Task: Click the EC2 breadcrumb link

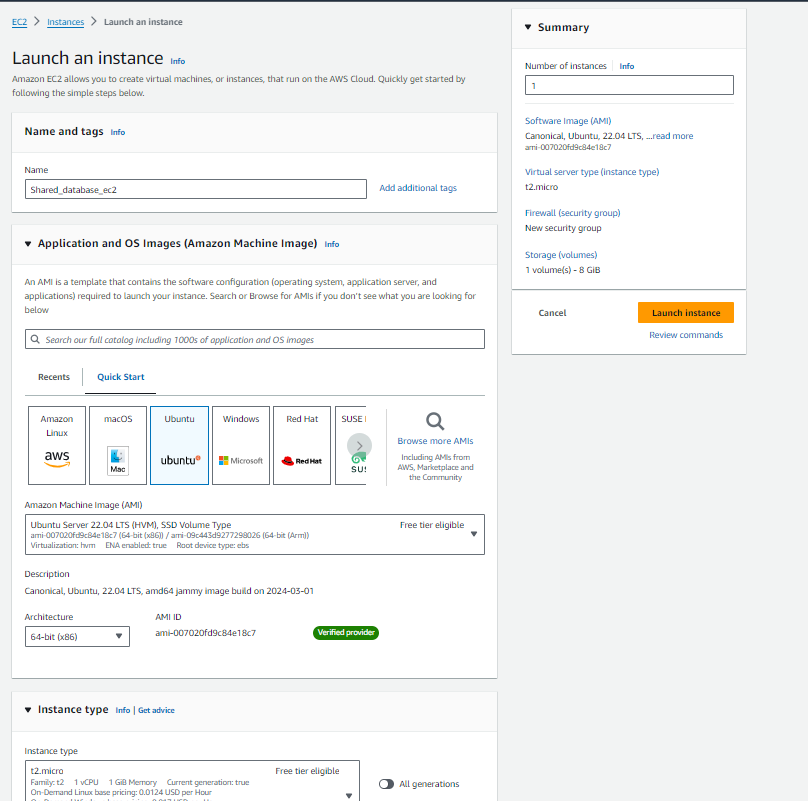Action: pyautogui.click(x=20, y=22)
